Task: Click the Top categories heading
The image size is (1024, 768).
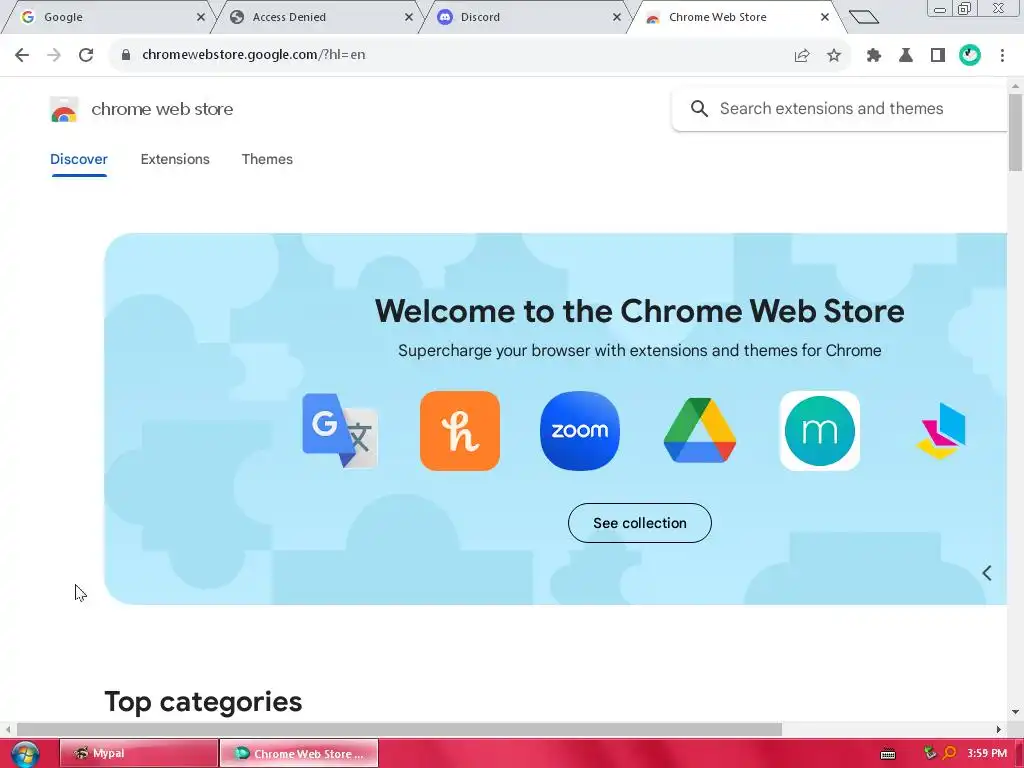Action: pos(203,702)
